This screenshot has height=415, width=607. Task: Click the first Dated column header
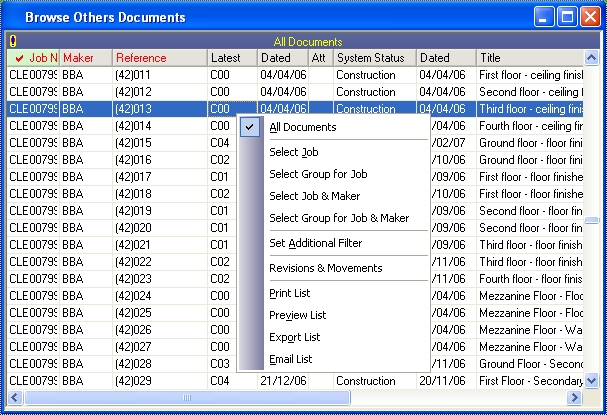click(x=283, y=58)
